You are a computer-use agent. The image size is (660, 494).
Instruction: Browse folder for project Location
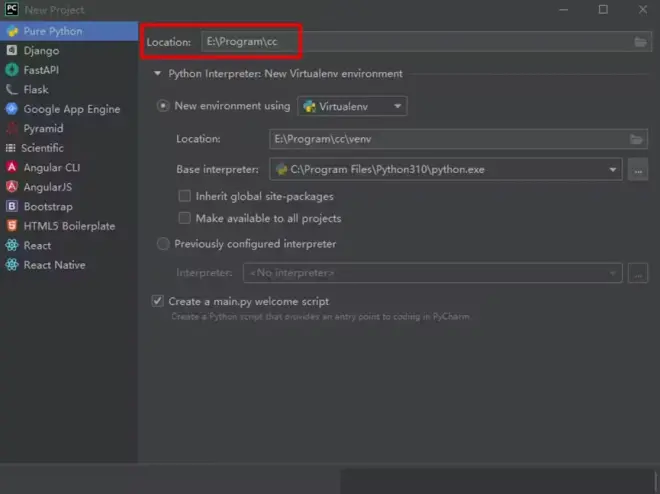pos(640,42)
